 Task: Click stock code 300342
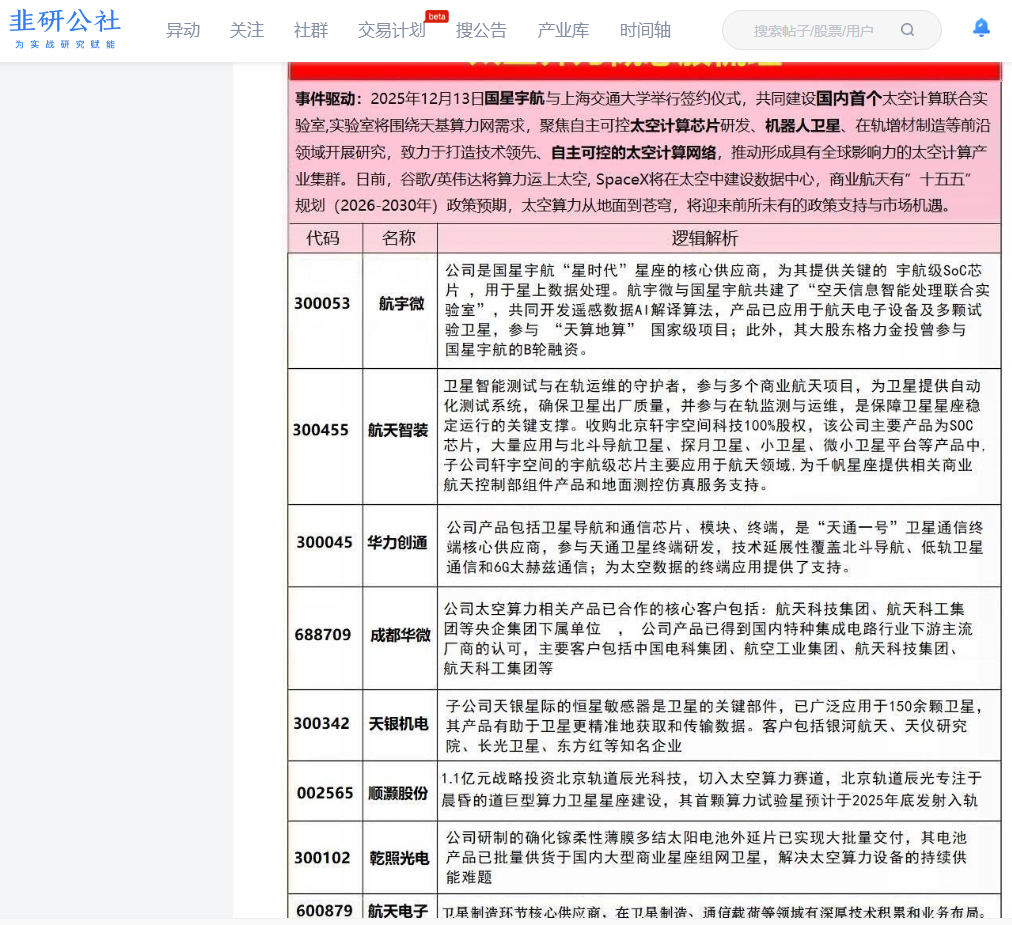321,724
